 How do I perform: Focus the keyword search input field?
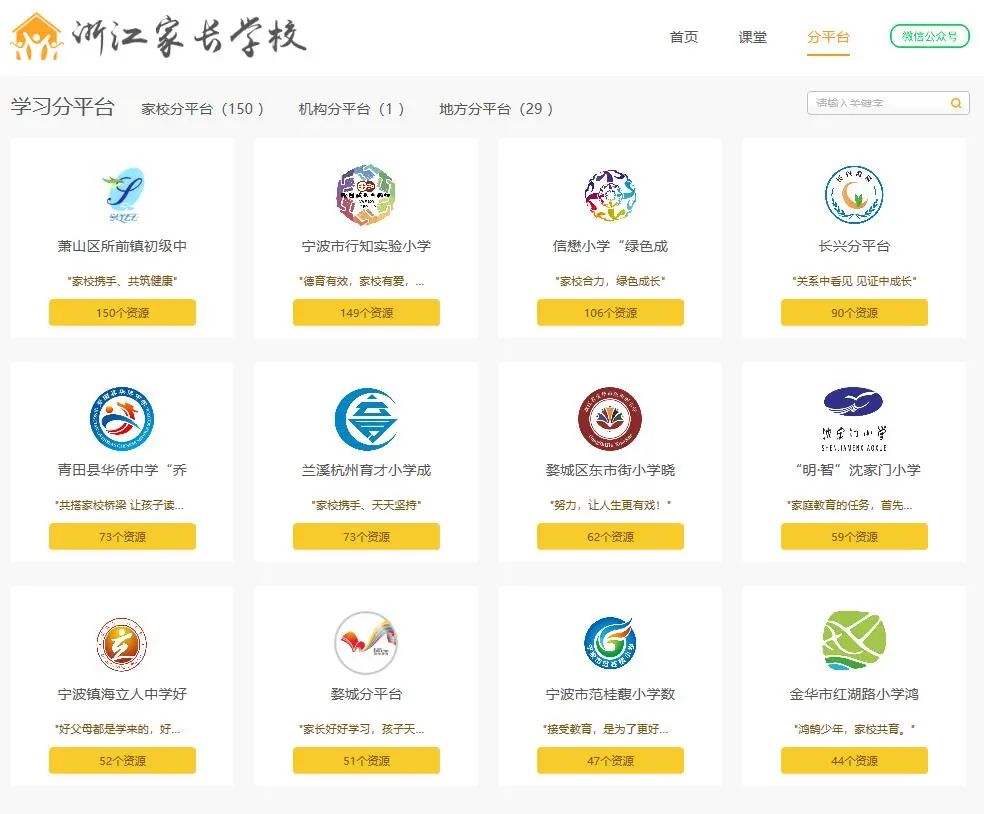tap(879, 103)
